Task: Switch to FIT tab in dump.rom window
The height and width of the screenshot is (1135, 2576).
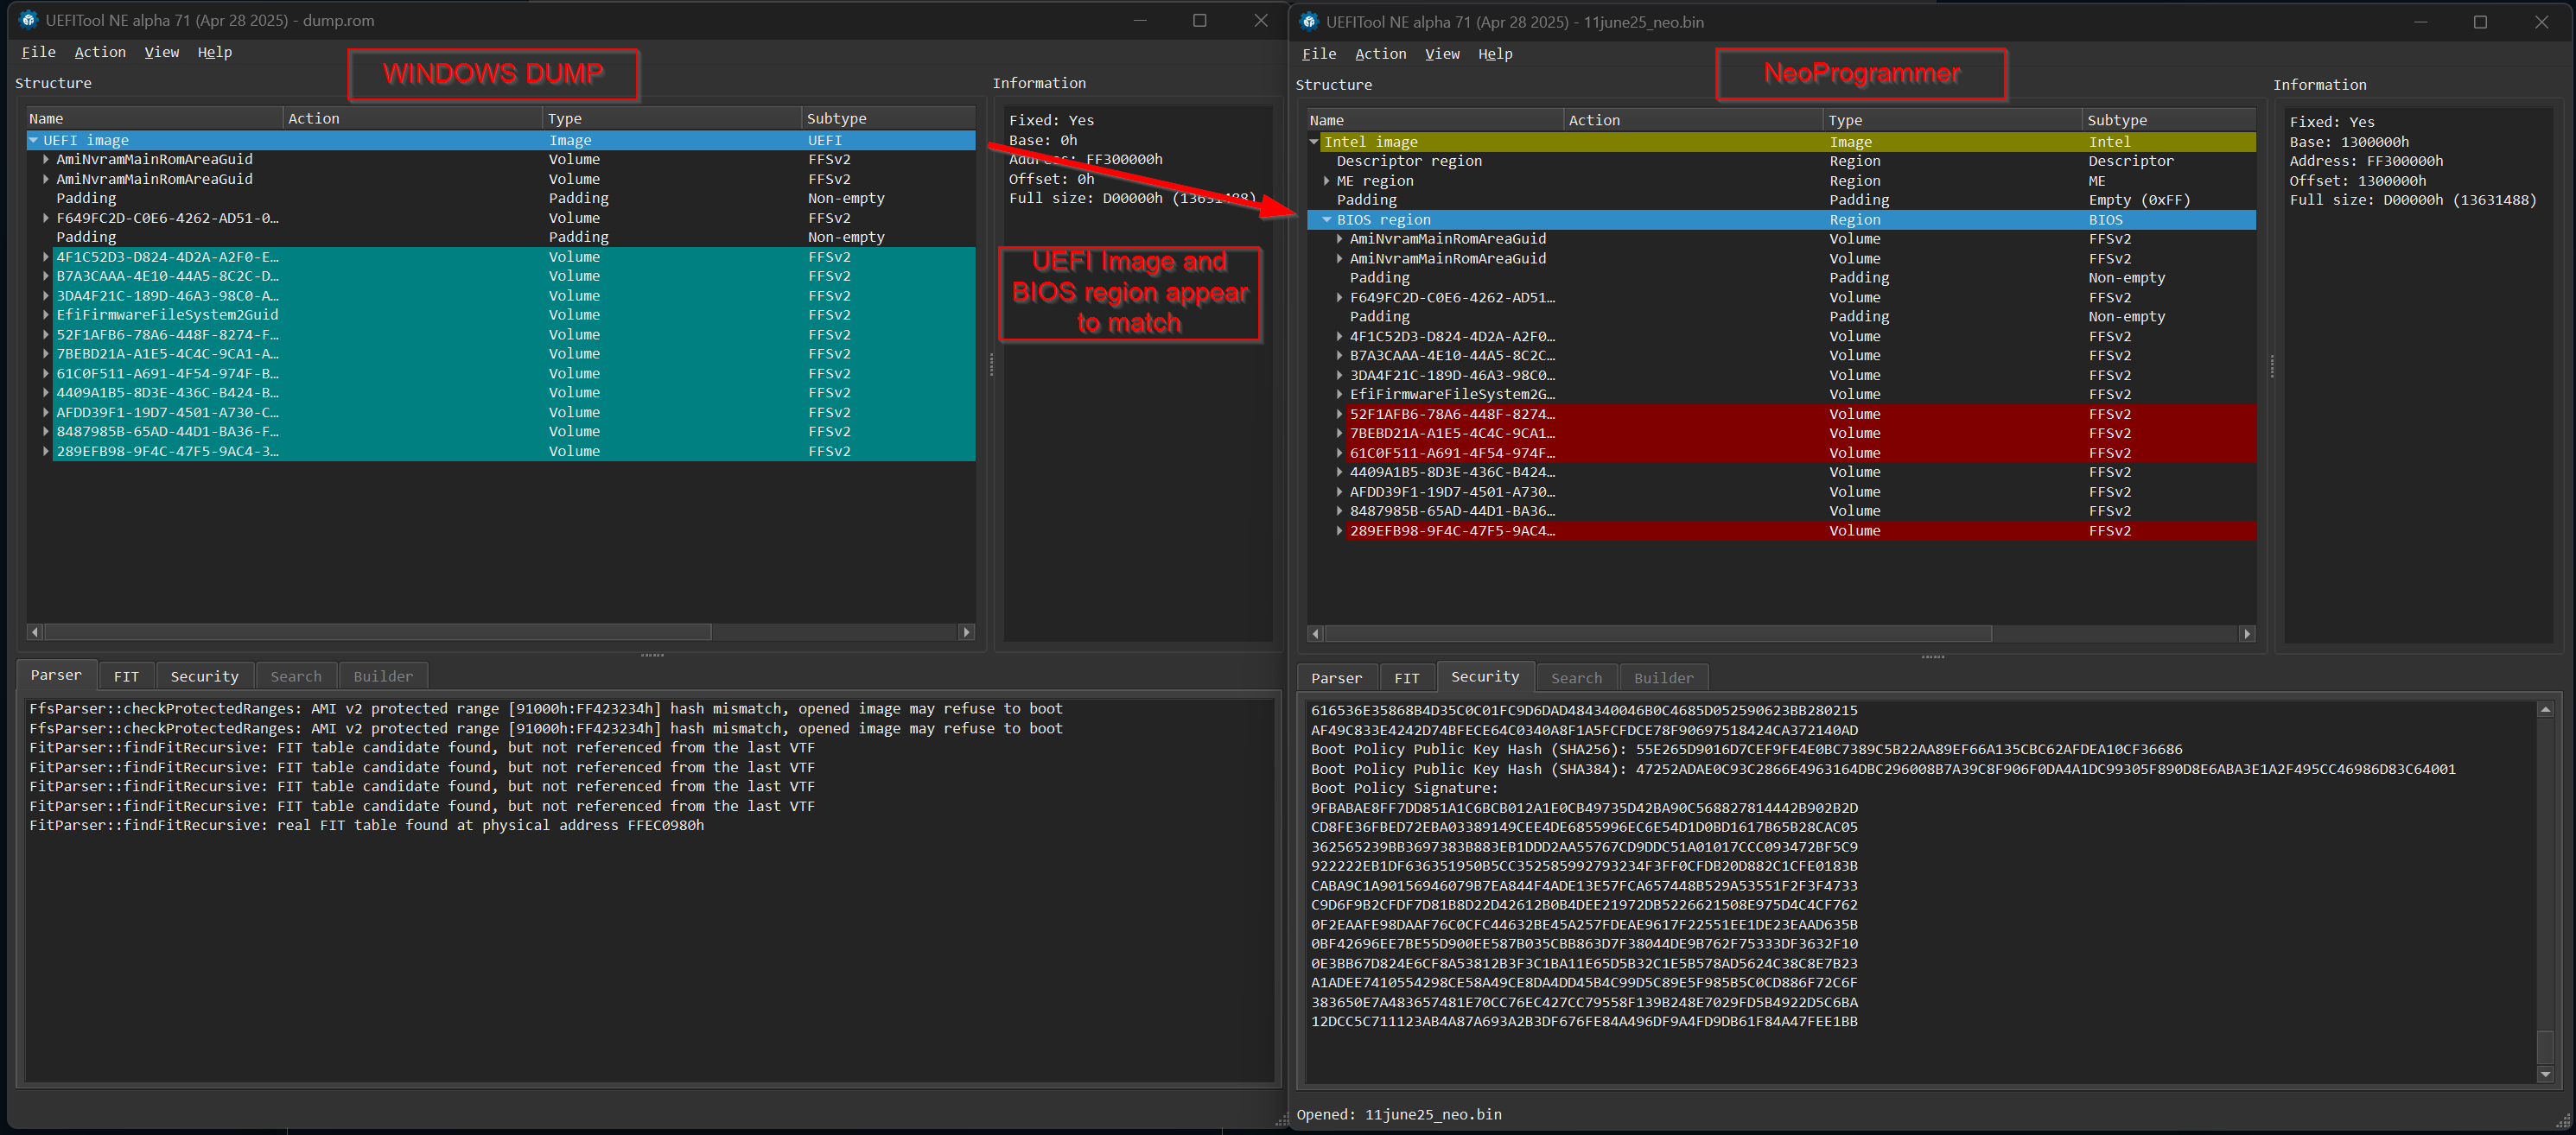Action: click(126, 677)
